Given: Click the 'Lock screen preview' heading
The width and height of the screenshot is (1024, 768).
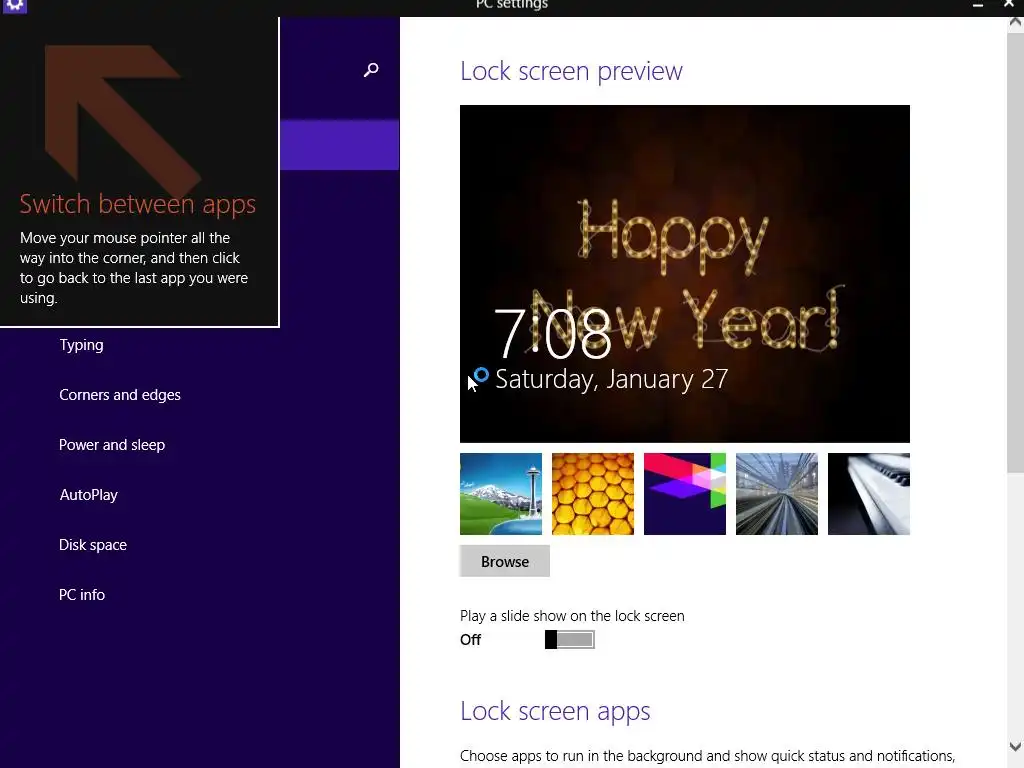Looking at the screenshot, I should pyautogui.click(x=571, y=71).
